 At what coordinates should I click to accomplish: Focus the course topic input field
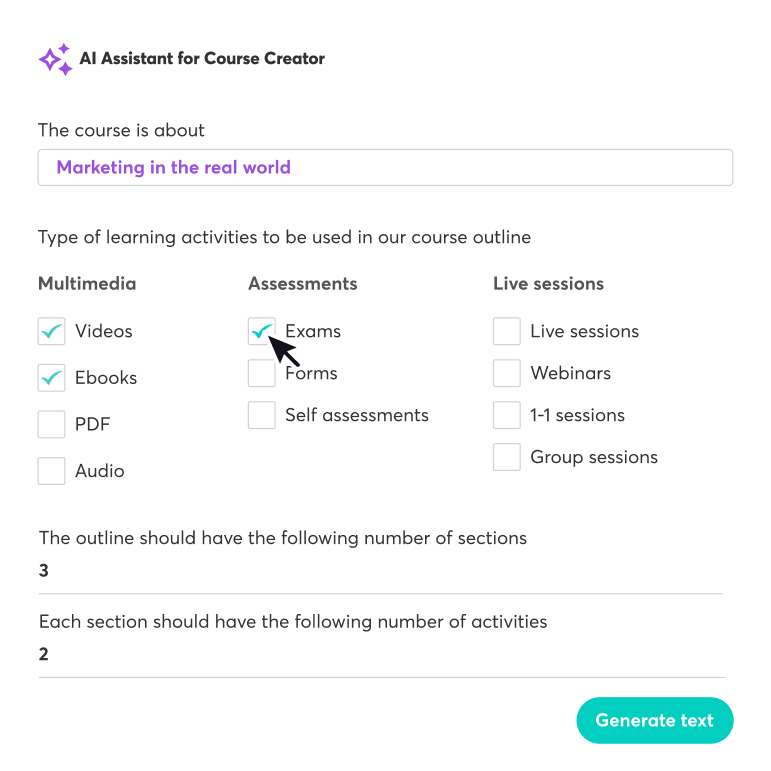(x=385, y=168)
